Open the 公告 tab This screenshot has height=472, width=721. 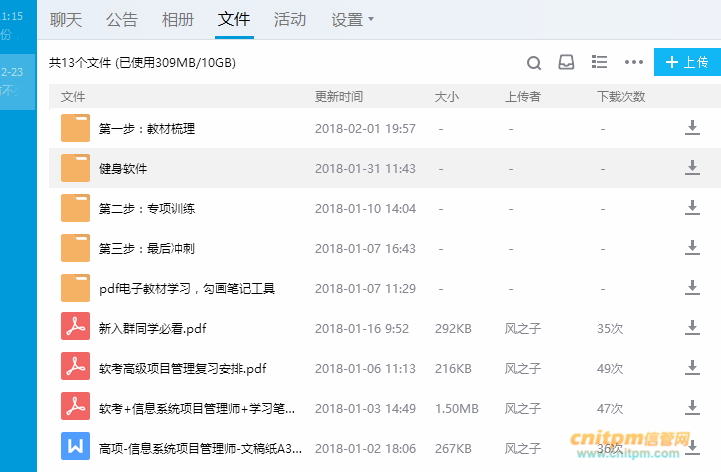(122, 20)
